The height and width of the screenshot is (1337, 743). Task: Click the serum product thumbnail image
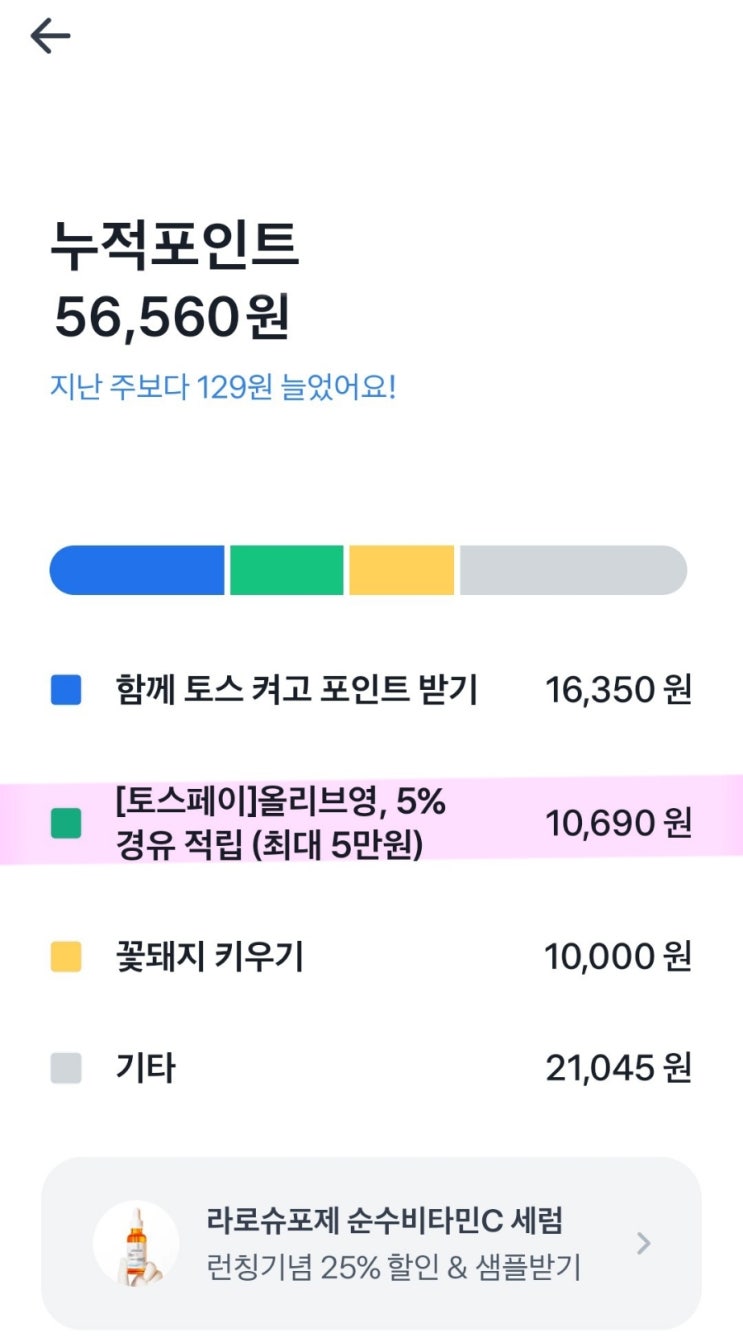pyautogui.click(x=136, y=1244)
